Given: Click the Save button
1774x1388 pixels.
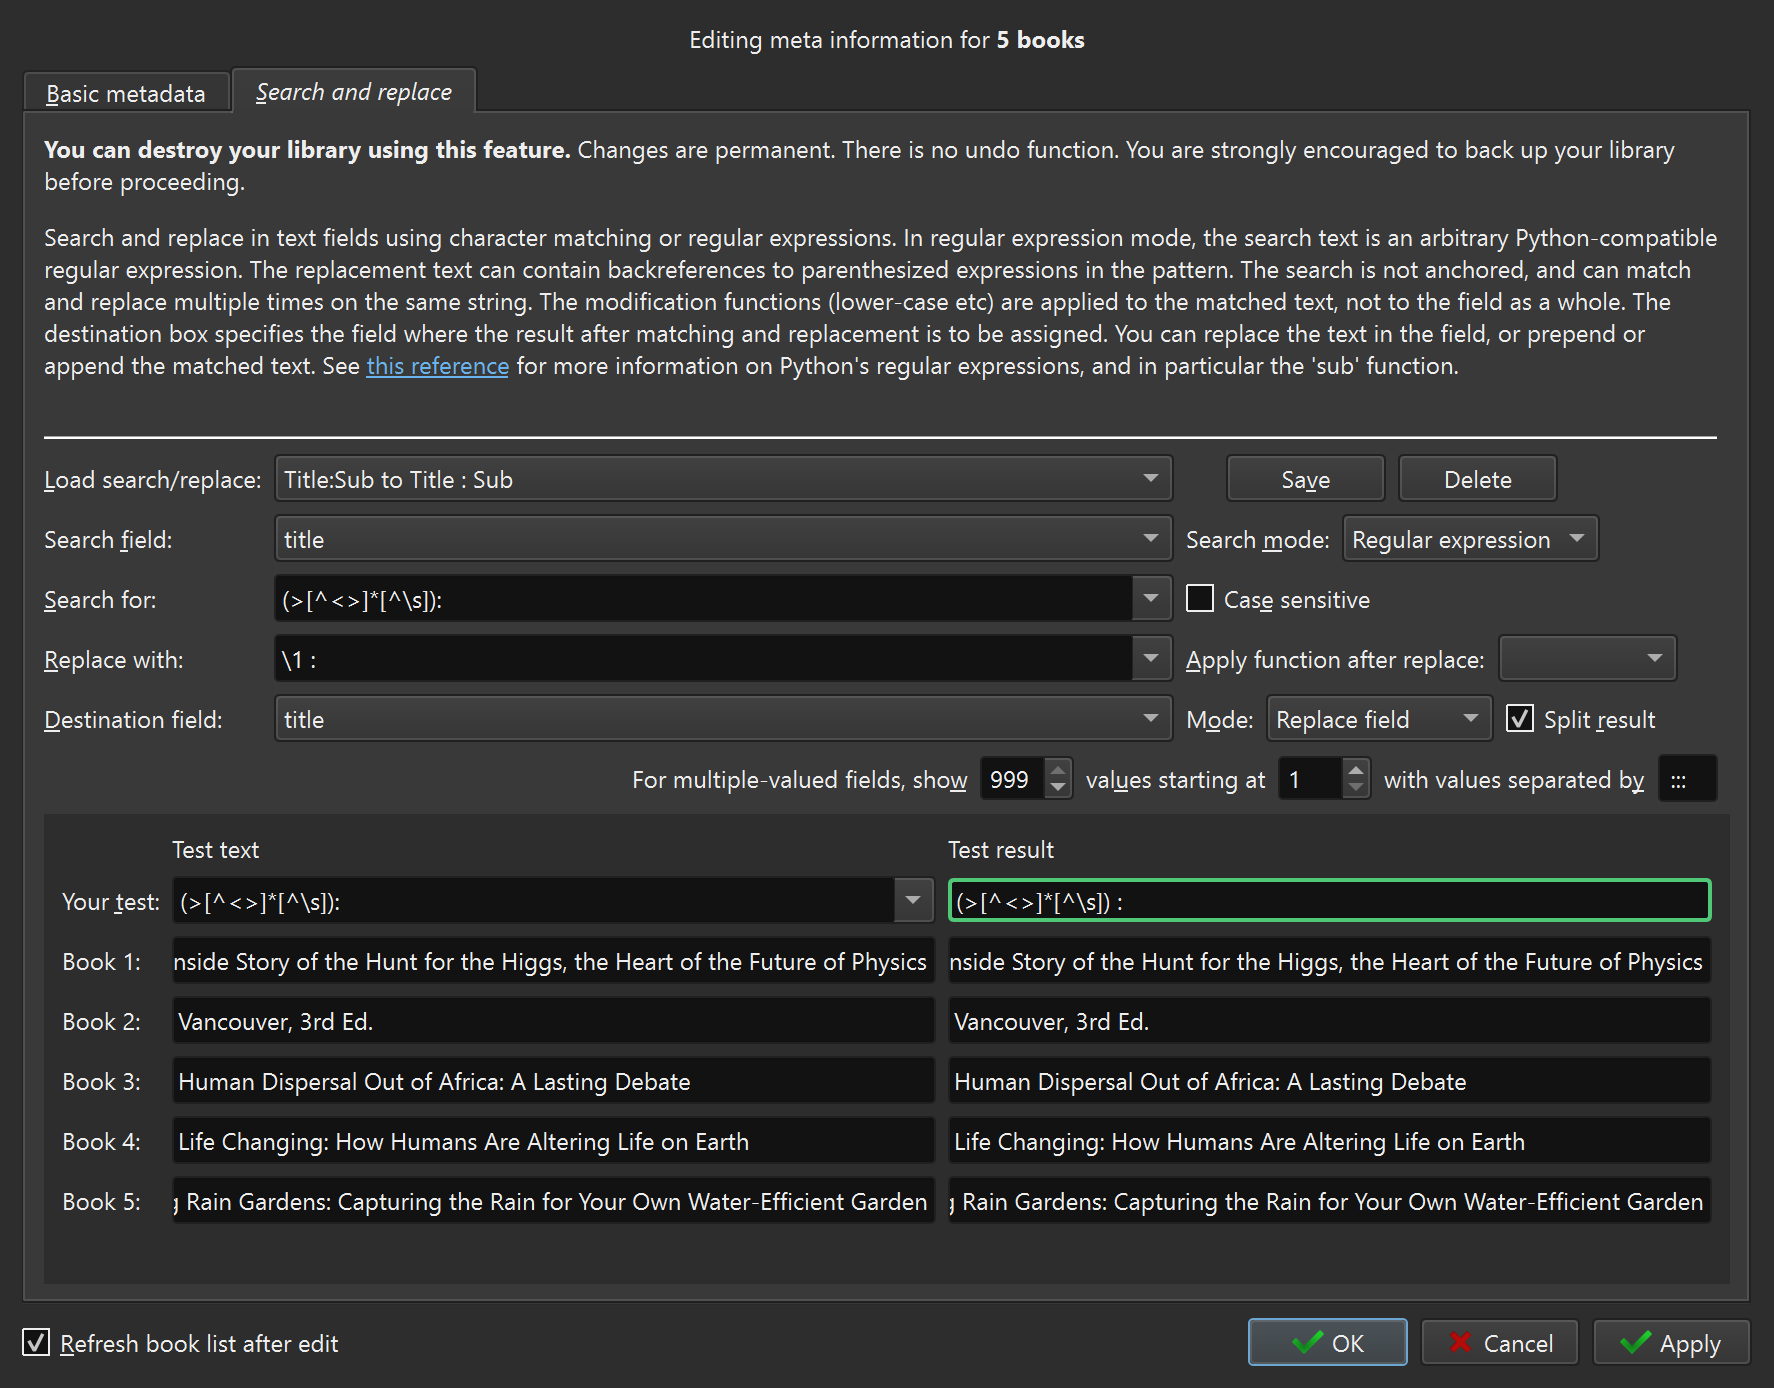Looking at the screenshot, I should (x=1305, y=480).
